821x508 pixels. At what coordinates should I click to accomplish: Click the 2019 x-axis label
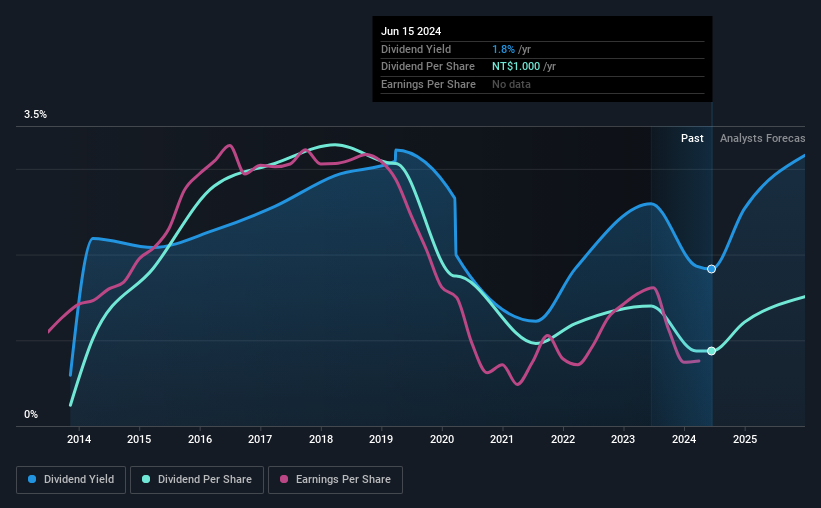tap(381, 439)
